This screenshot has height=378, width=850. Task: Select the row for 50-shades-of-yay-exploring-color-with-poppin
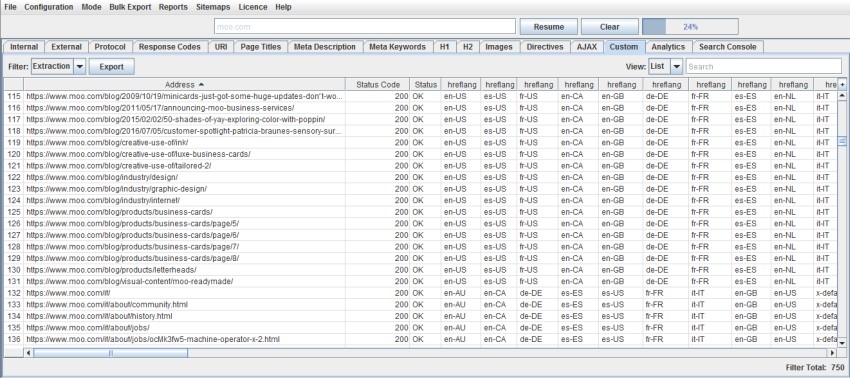point(421,119)
